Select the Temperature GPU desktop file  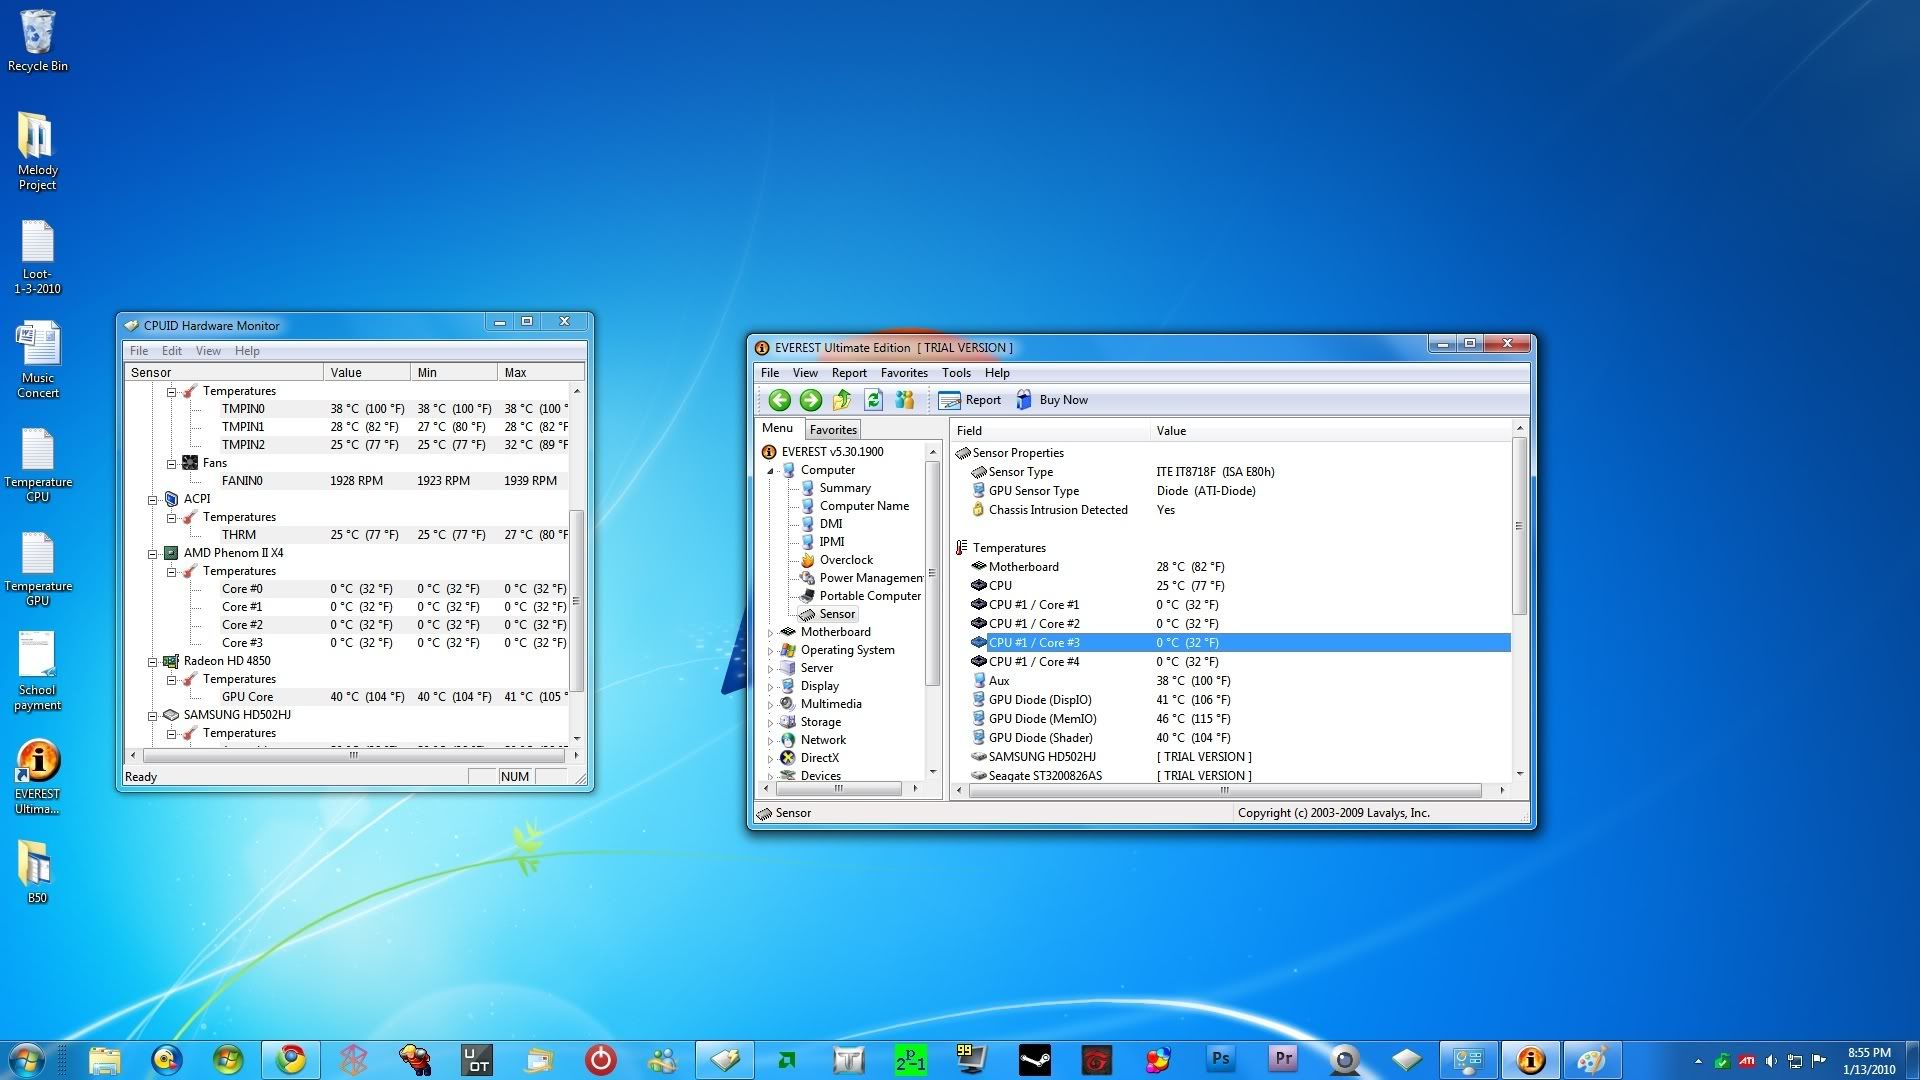[38, 568]
